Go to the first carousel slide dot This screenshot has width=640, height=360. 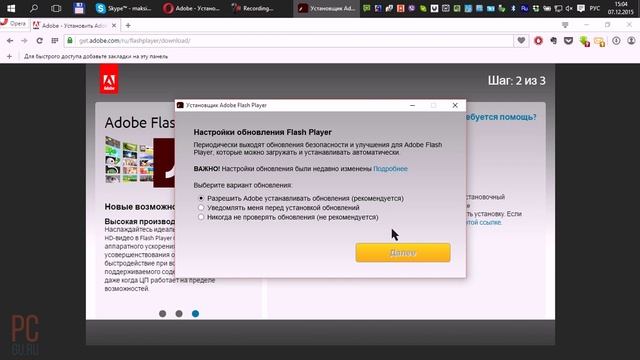pyautogui.click(x=162, y=313)
